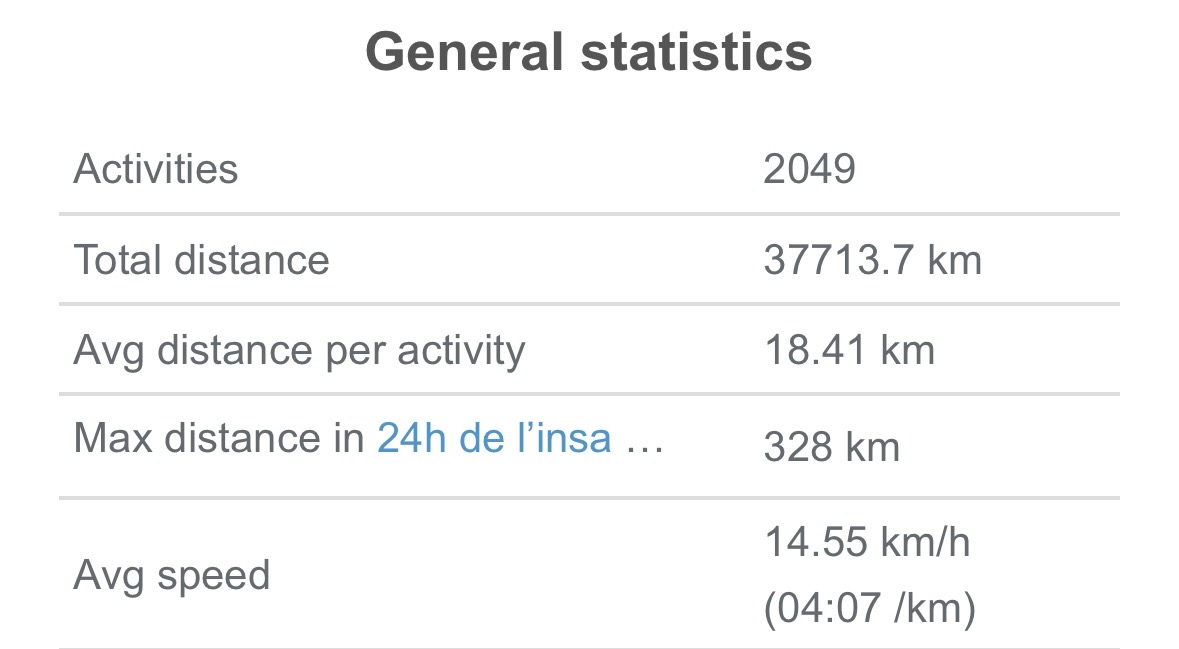Select the "Avg distance per activity" label
The image size is (1179, 649).
coord(299,351)
